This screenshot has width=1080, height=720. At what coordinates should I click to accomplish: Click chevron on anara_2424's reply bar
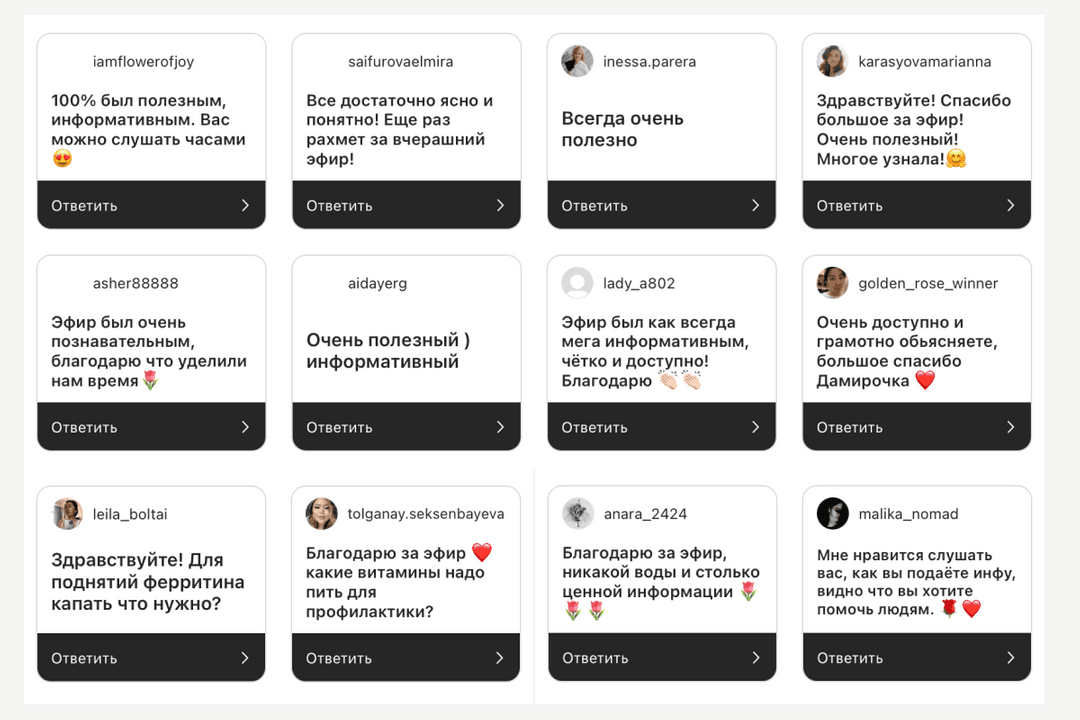tap(756, 658)
